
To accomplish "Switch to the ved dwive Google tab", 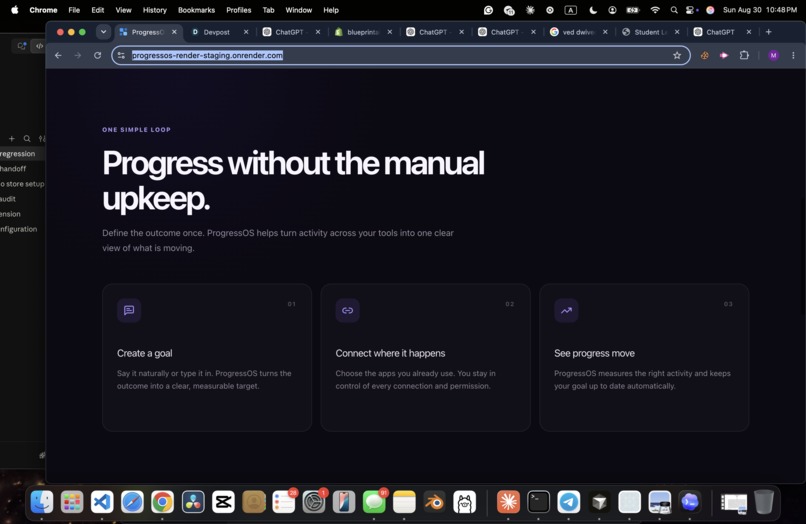I will click(578, 32).
